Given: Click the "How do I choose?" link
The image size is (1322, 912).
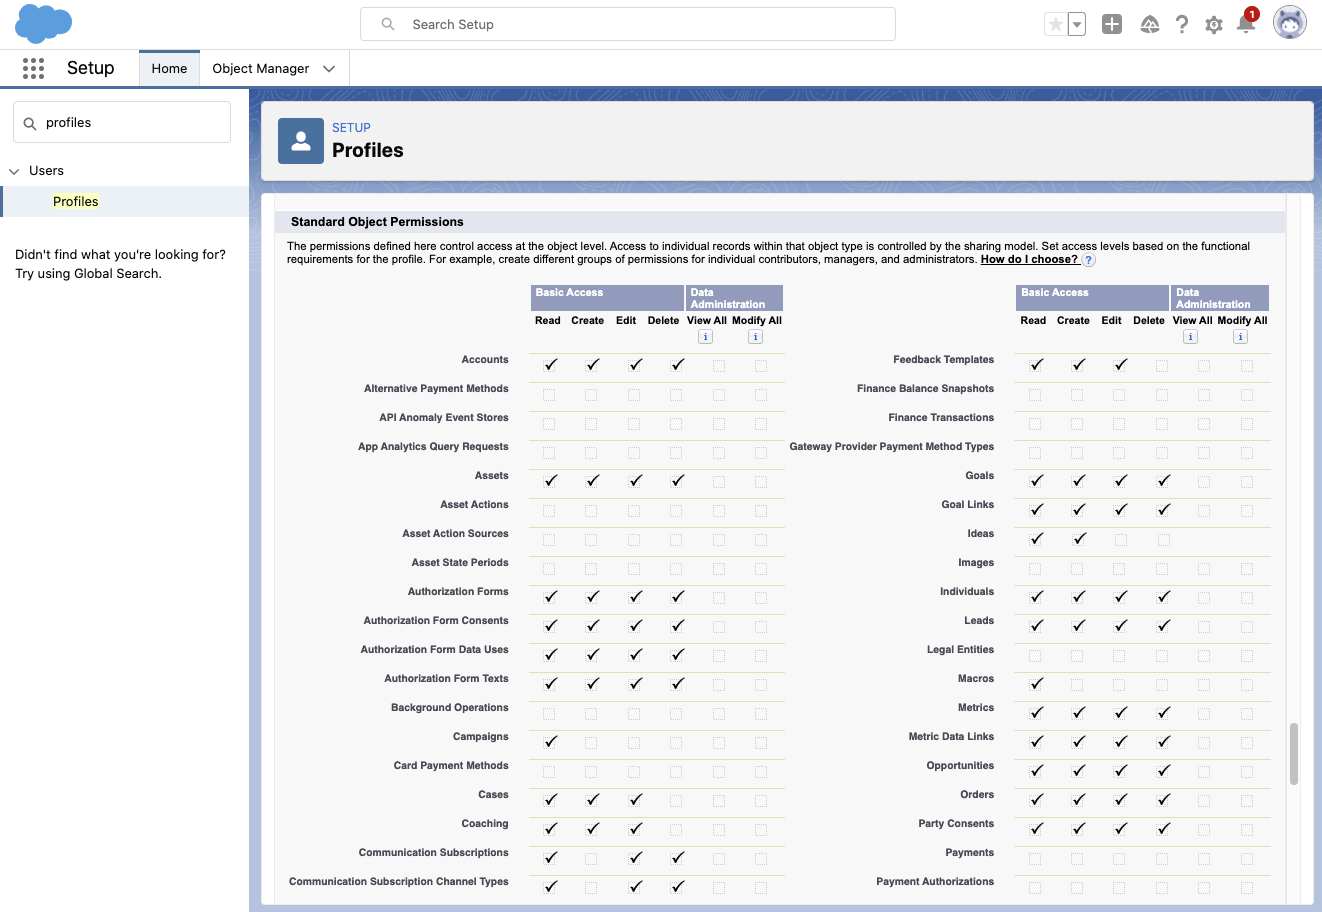Looking at the screenshot, I should click(x=1028, y=259).
